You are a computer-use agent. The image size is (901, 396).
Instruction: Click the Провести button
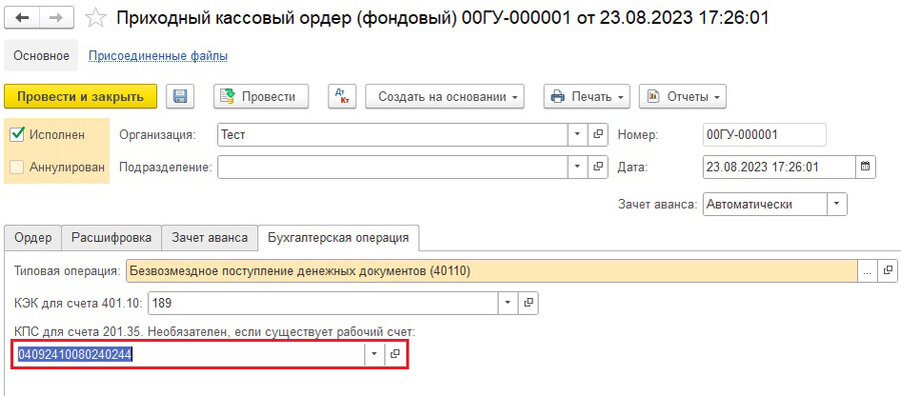261,97
